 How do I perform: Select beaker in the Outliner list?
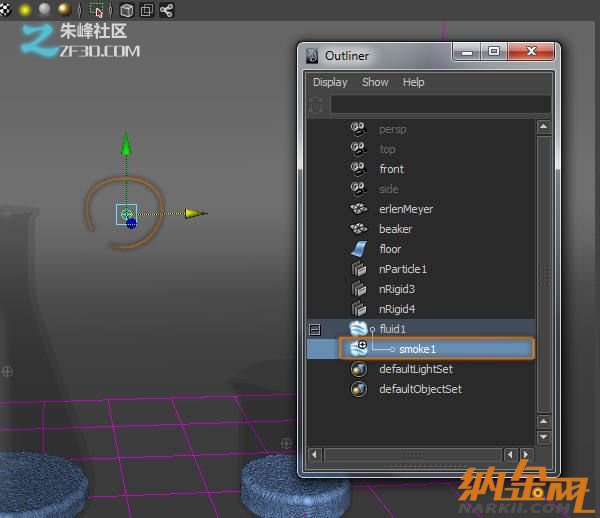pyautogui.click(x=395, y=229)
